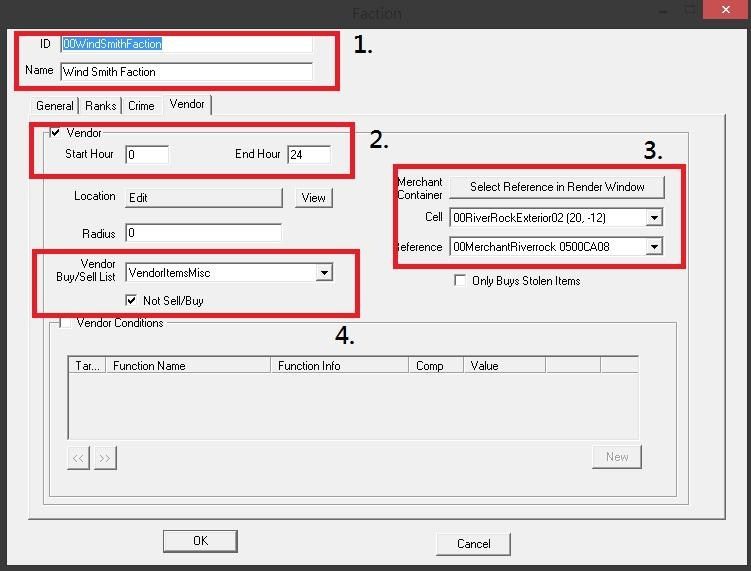
Task: Select the Vendor tab
Action: click(x=187, y=104)
